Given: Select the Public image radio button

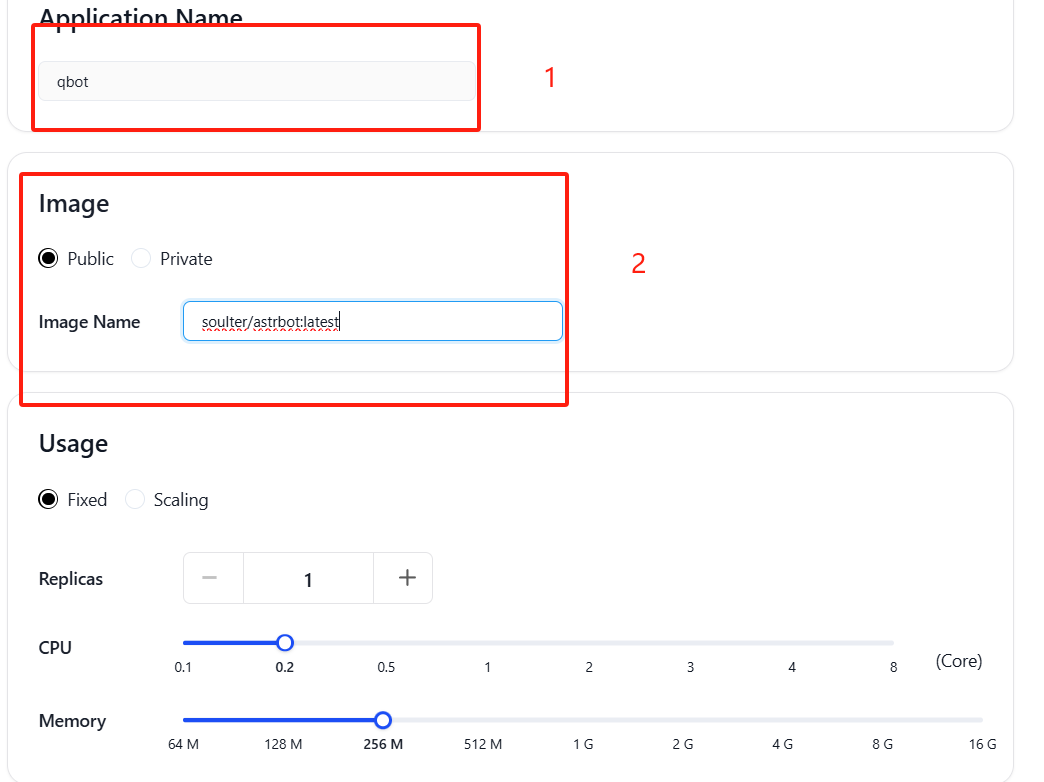Looking at the screenshot, I should [48, 258].
